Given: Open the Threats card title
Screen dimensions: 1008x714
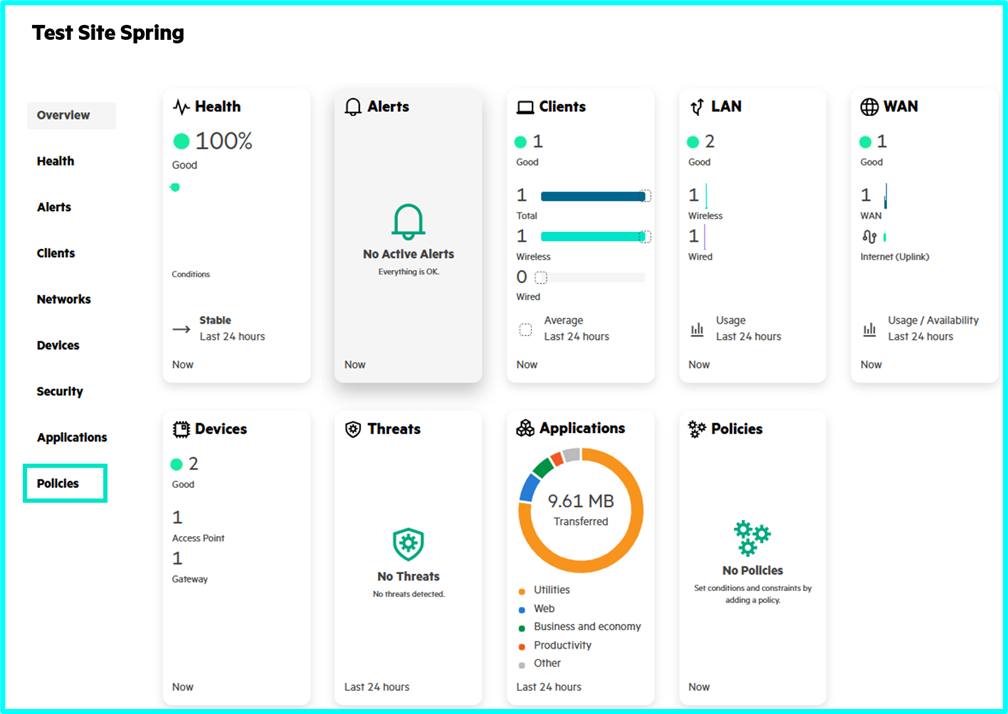Looking at the screenshot, I should point(394,429).
